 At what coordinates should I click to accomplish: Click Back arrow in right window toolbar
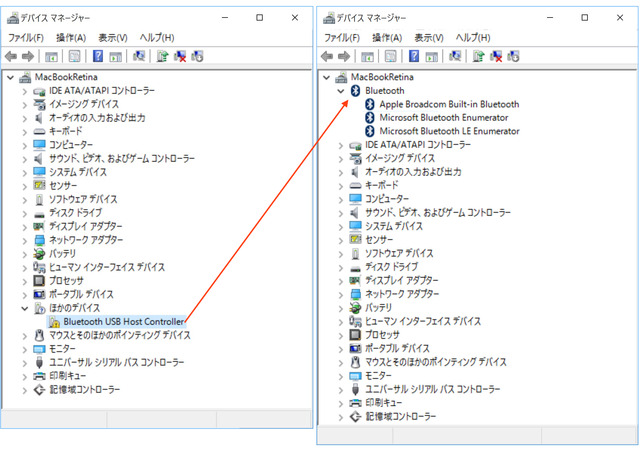(327, 56)
